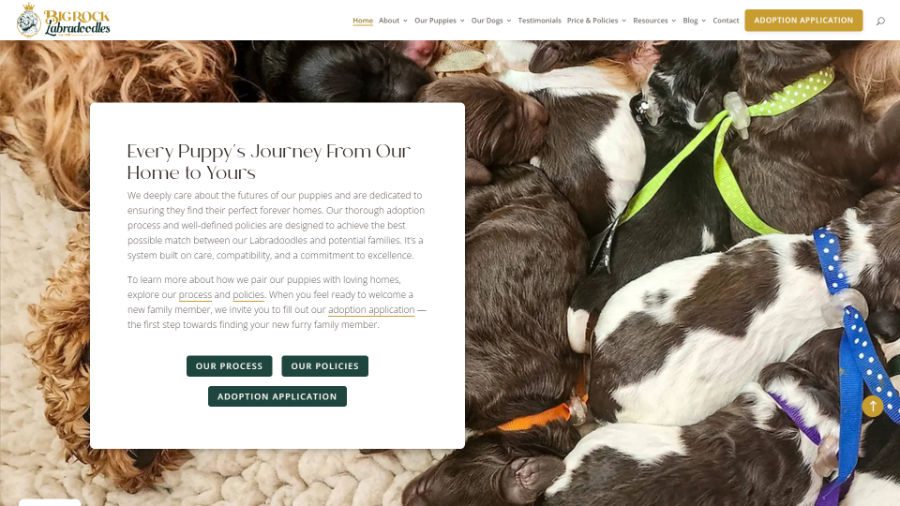Open the adoption application inline link
Viewport: 900px width, 506px height.
tap(371, 310)
